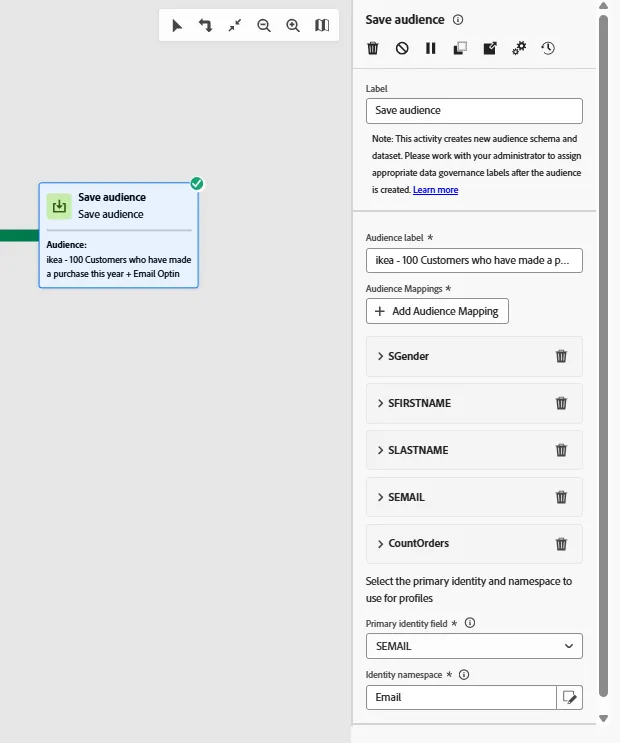This screenshot has height=743, width=620.
Task: Expand the SEMAIL mapping row
Action: (x=380, y=497)
